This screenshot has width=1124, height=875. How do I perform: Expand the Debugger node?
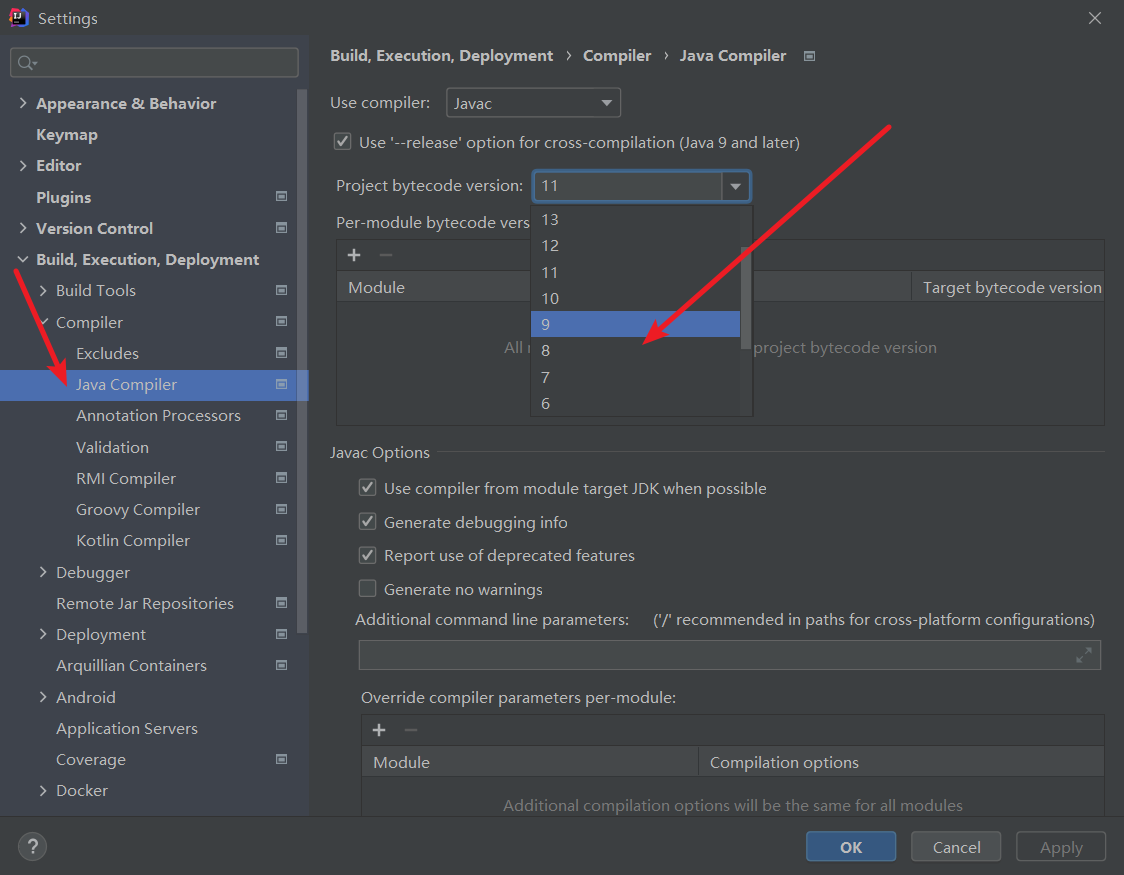pyautogui.click(x=43, y=572)
